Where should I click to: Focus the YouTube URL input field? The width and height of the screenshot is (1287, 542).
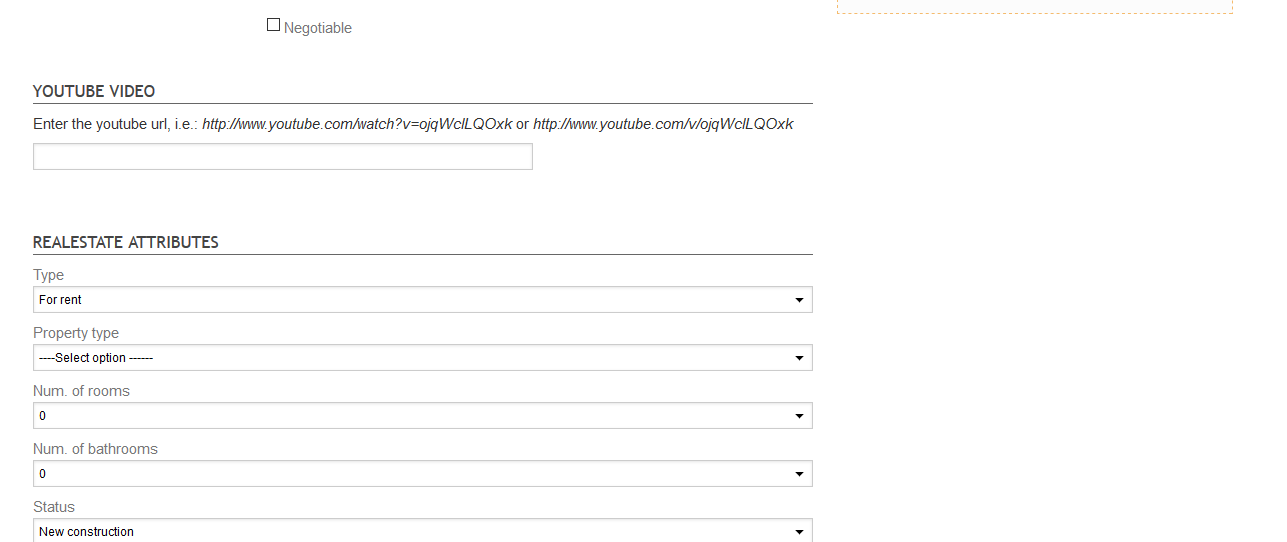pos(283,157)
